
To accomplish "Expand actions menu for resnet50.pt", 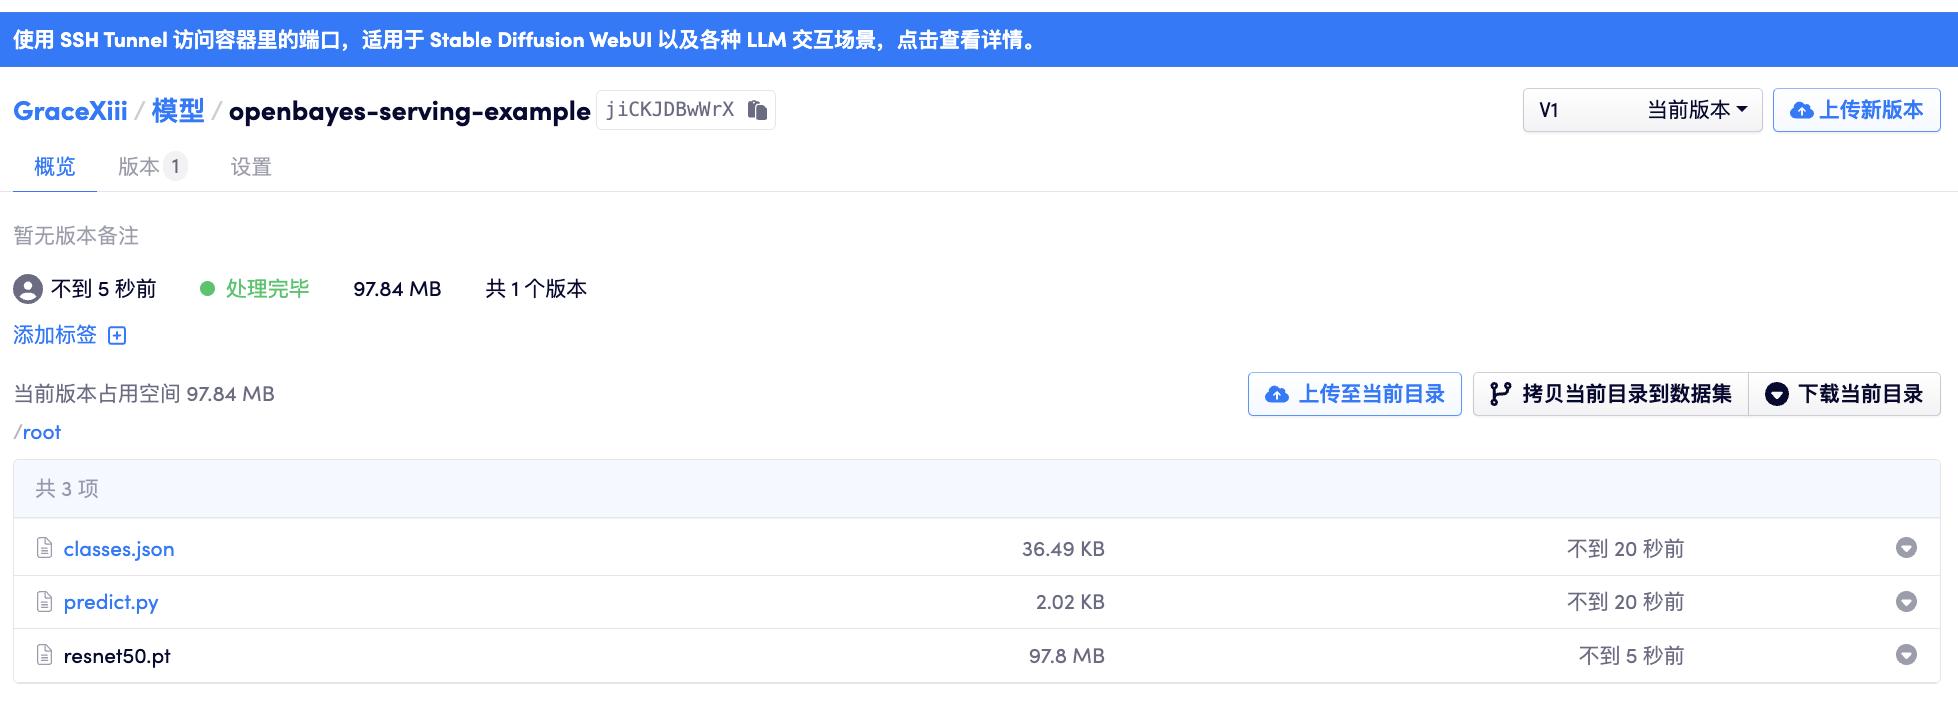I will [1906, 655].
